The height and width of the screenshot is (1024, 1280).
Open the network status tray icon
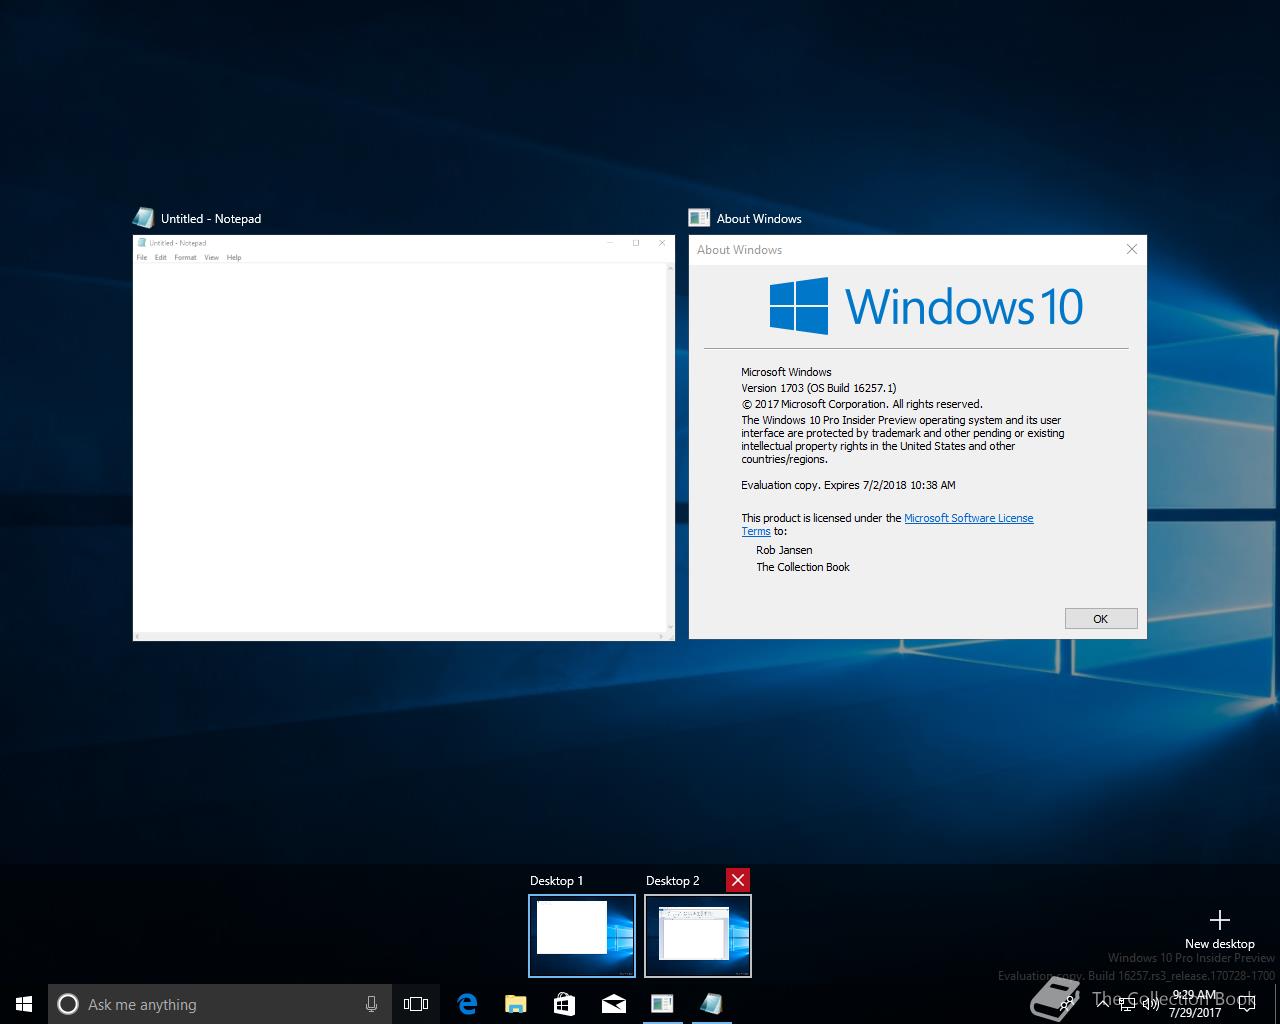click(1126, 1004)
